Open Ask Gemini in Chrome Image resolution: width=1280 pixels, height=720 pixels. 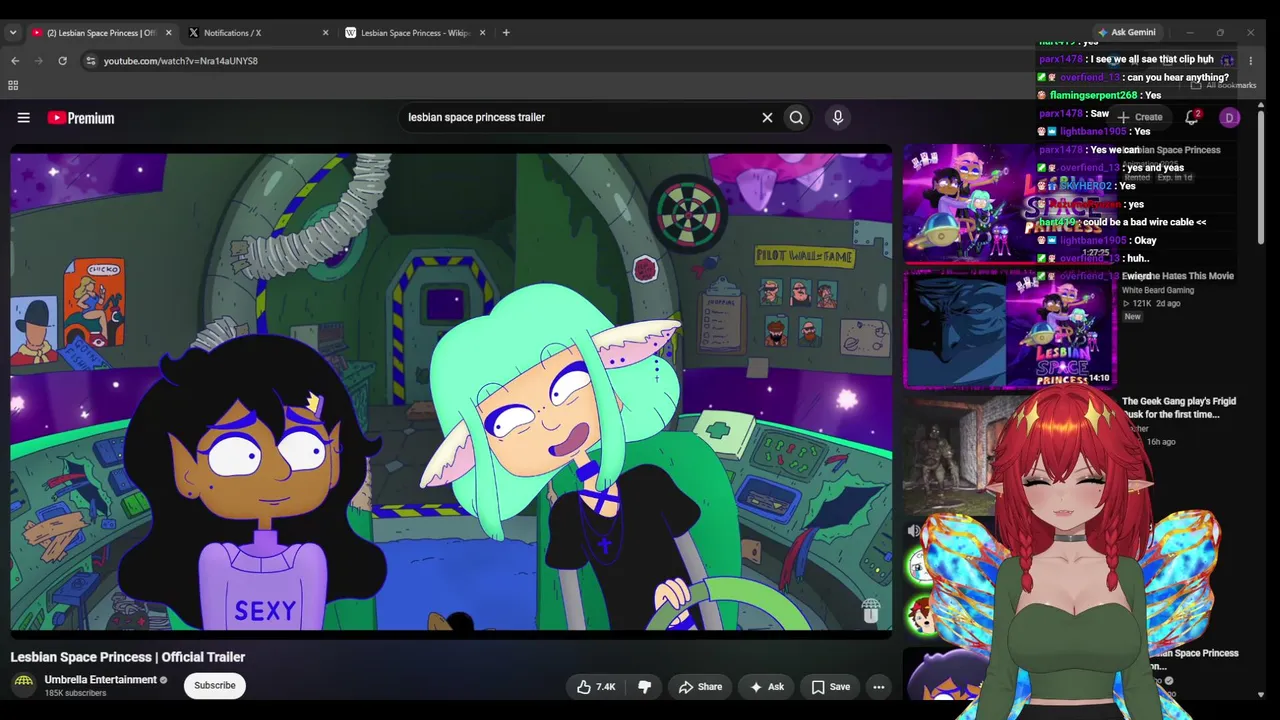point(1126,32)
